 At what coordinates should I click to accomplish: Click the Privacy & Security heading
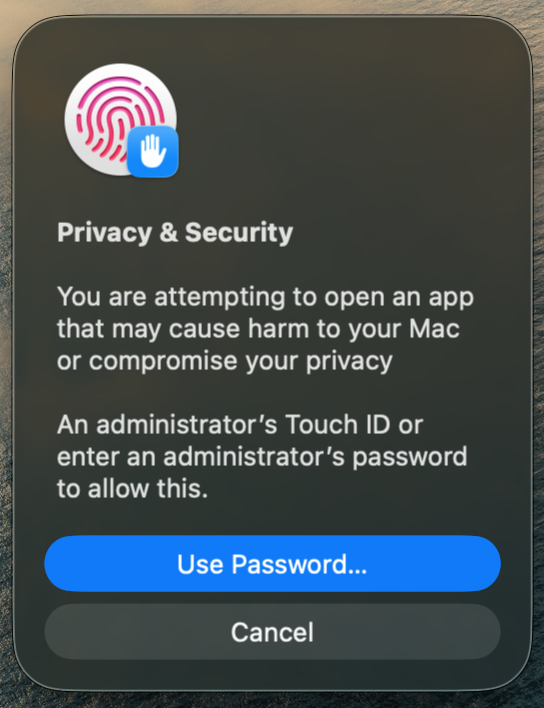(x=175, y=233)
